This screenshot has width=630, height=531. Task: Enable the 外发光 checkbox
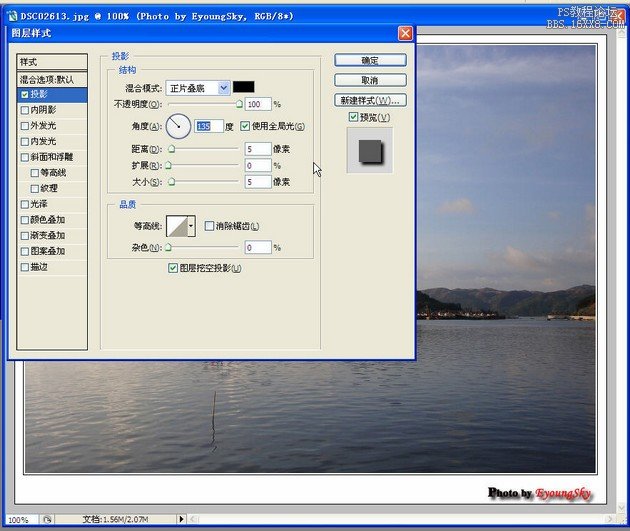click(x=25, y=126)
